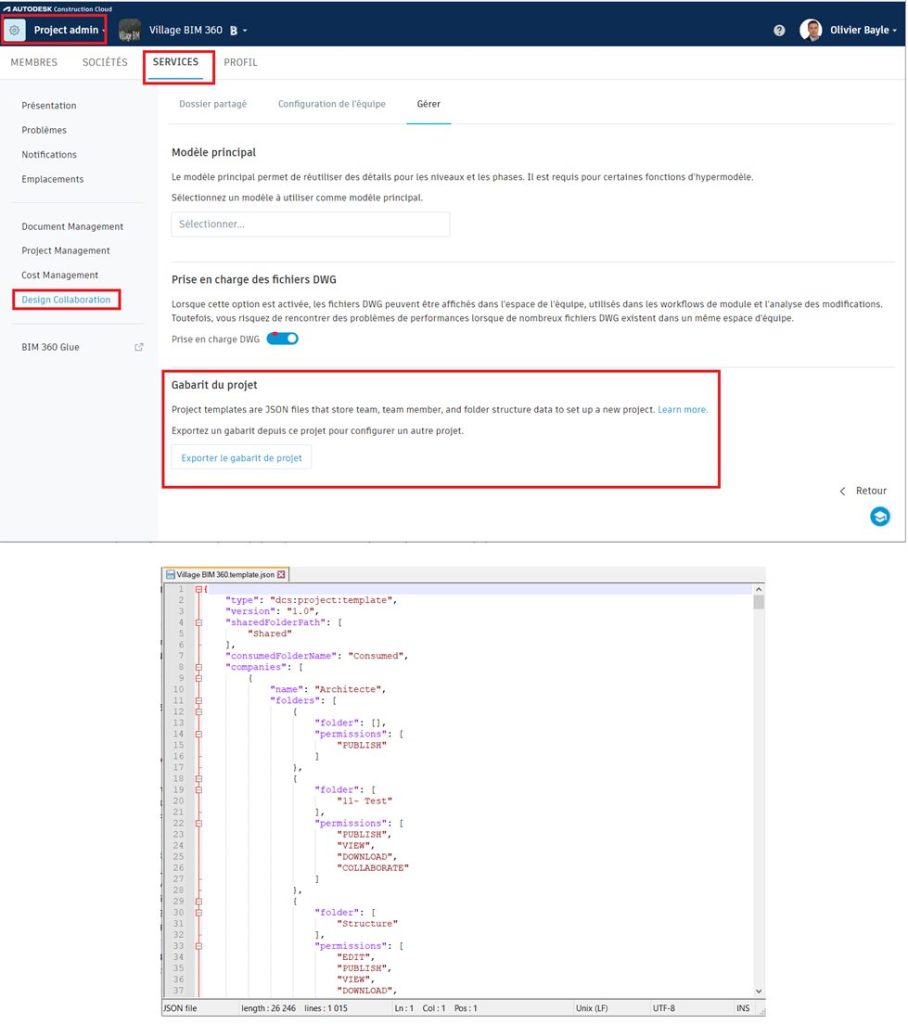Open Problèmes in the sidebar

click(44, 130)
